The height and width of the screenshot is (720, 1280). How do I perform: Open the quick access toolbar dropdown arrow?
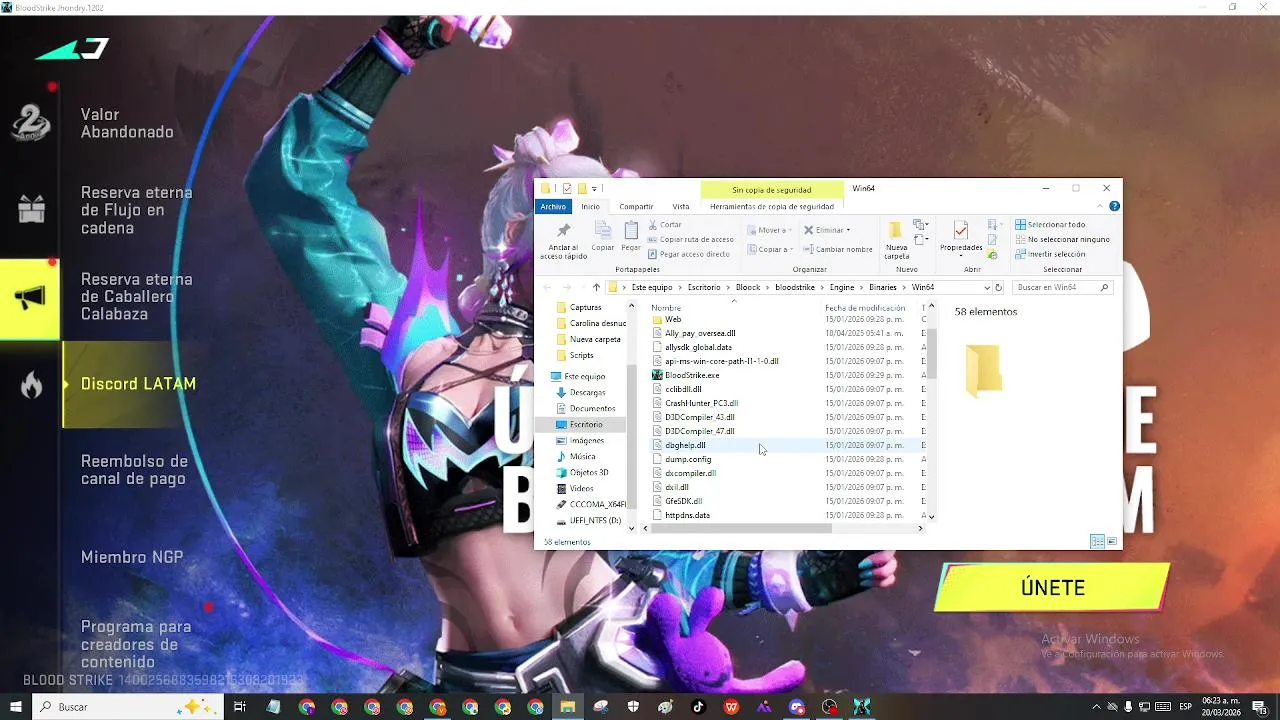click(594, 188)
